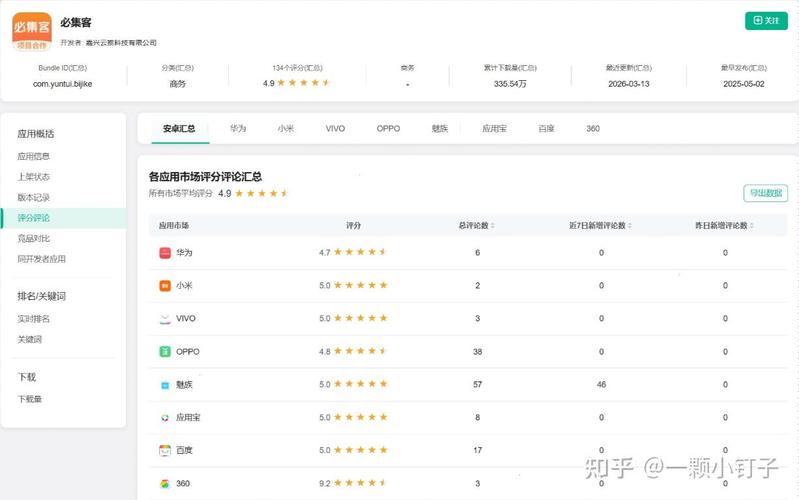Image resolution: width=799 pixels, height=500 pixels.
Task: Click the 评分 column header
Action: click(x=353, y=225)
